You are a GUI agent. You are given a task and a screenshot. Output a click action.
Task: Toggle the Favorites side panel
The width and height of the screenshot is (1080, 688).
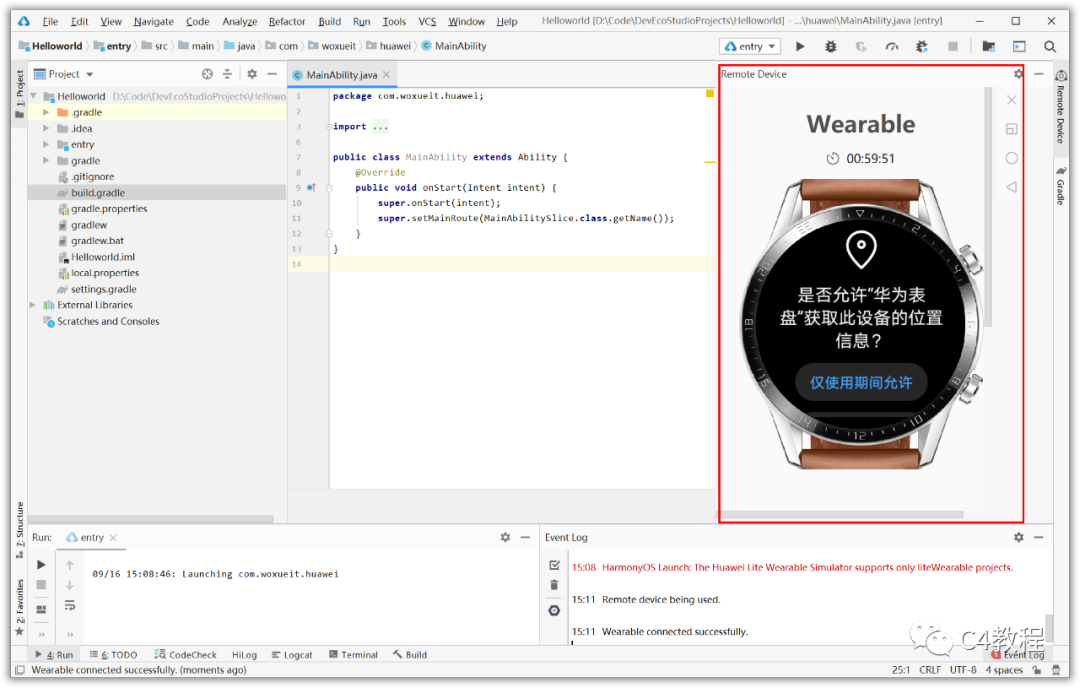[x=19, y=608]
